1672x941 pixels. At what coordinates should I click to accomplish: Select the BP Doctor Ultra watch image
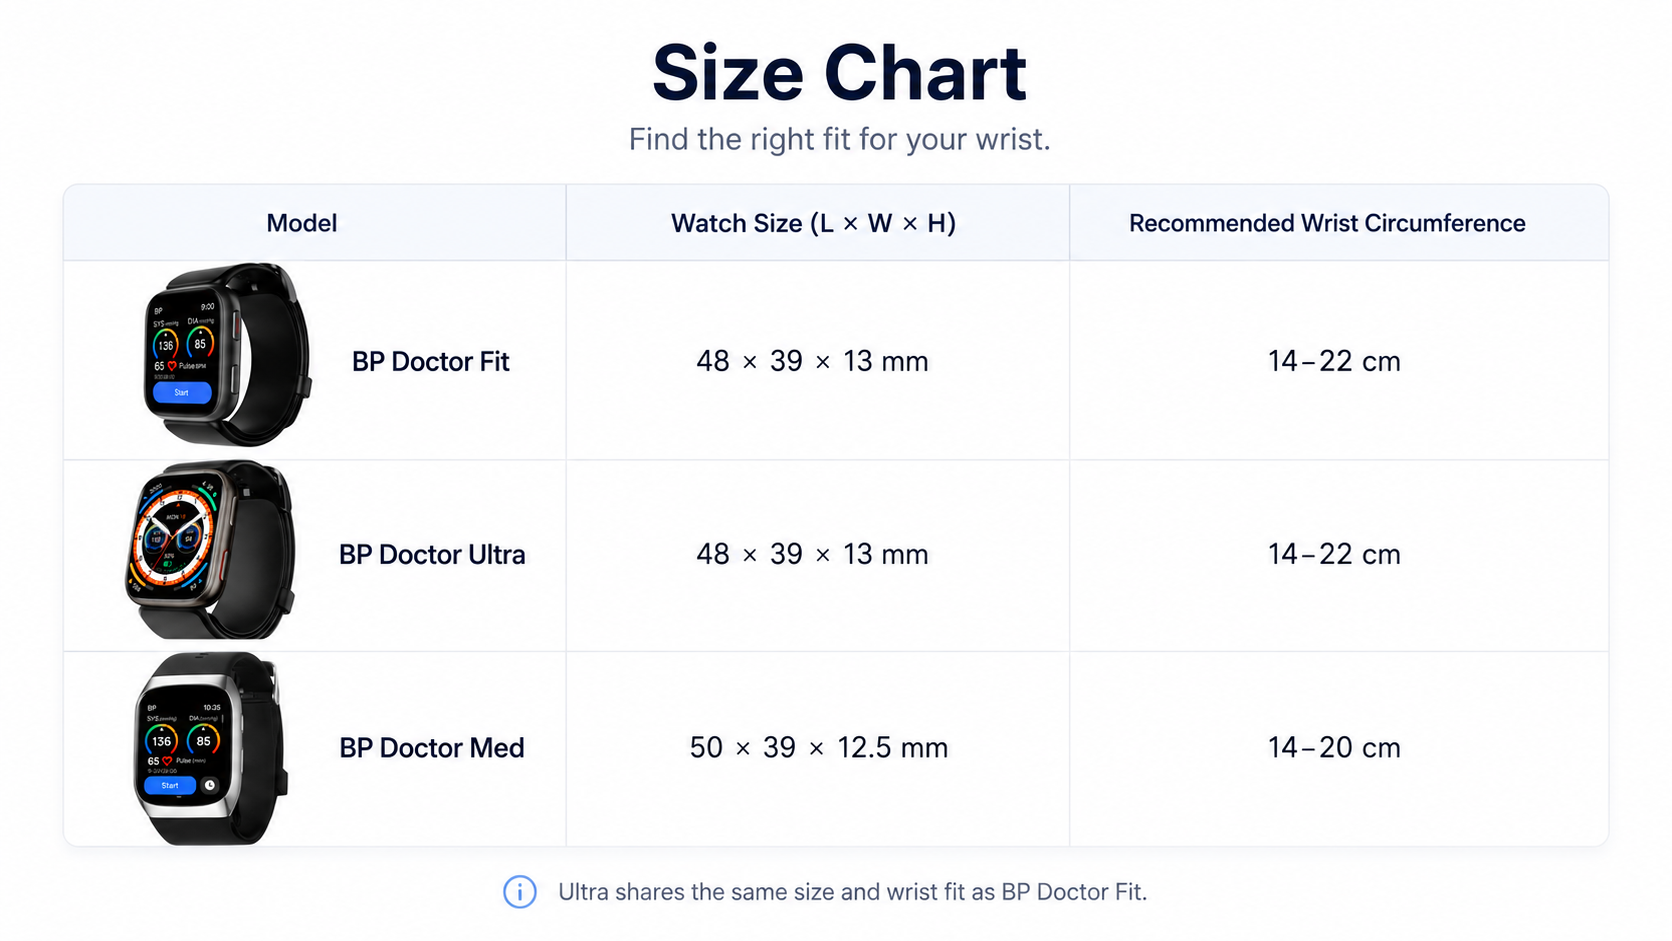[x=210, y=549]
